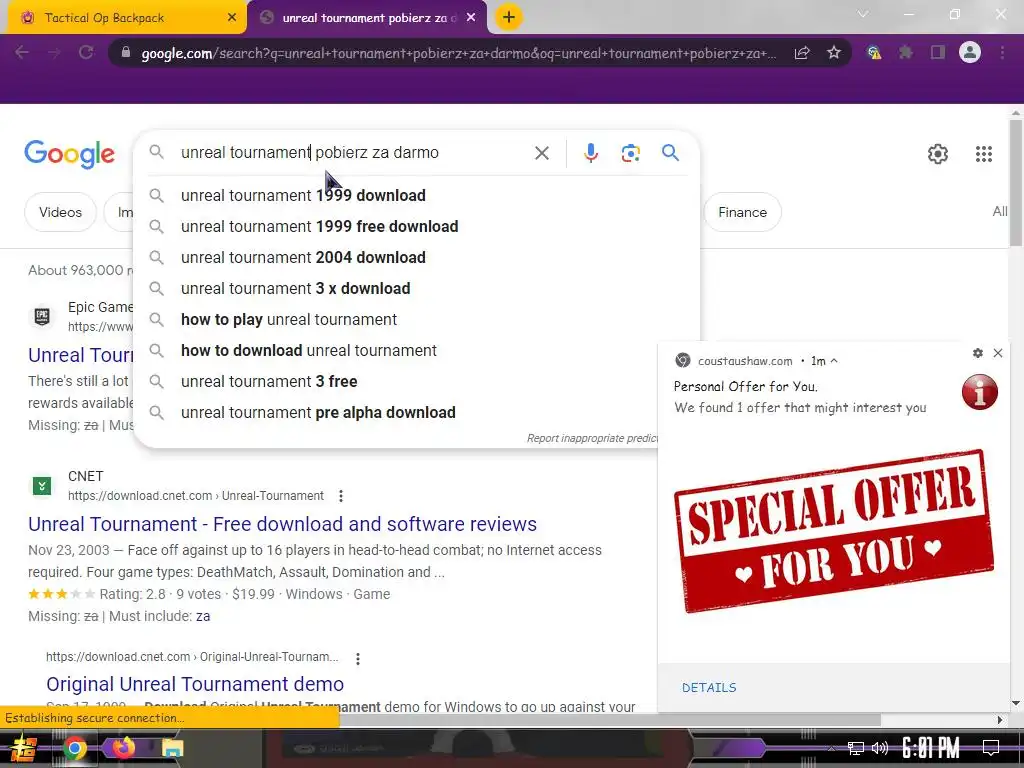Click the 'za' must include link under CNET result
This screenshot has height=768, width=1024.
click(203, 616)
